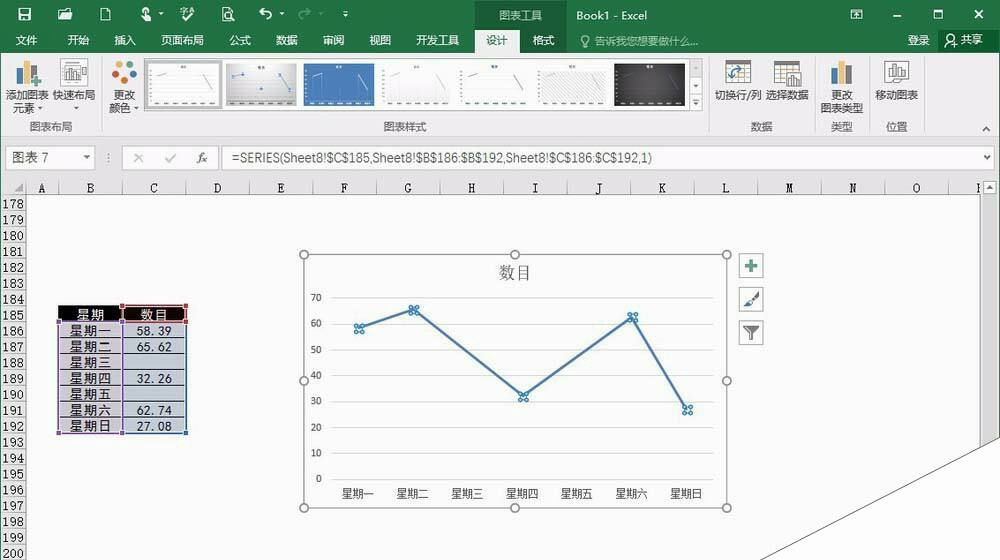Screen dimensions: 1000x560
Task: Switch to the 开始 tab
Action: (78, 40)
